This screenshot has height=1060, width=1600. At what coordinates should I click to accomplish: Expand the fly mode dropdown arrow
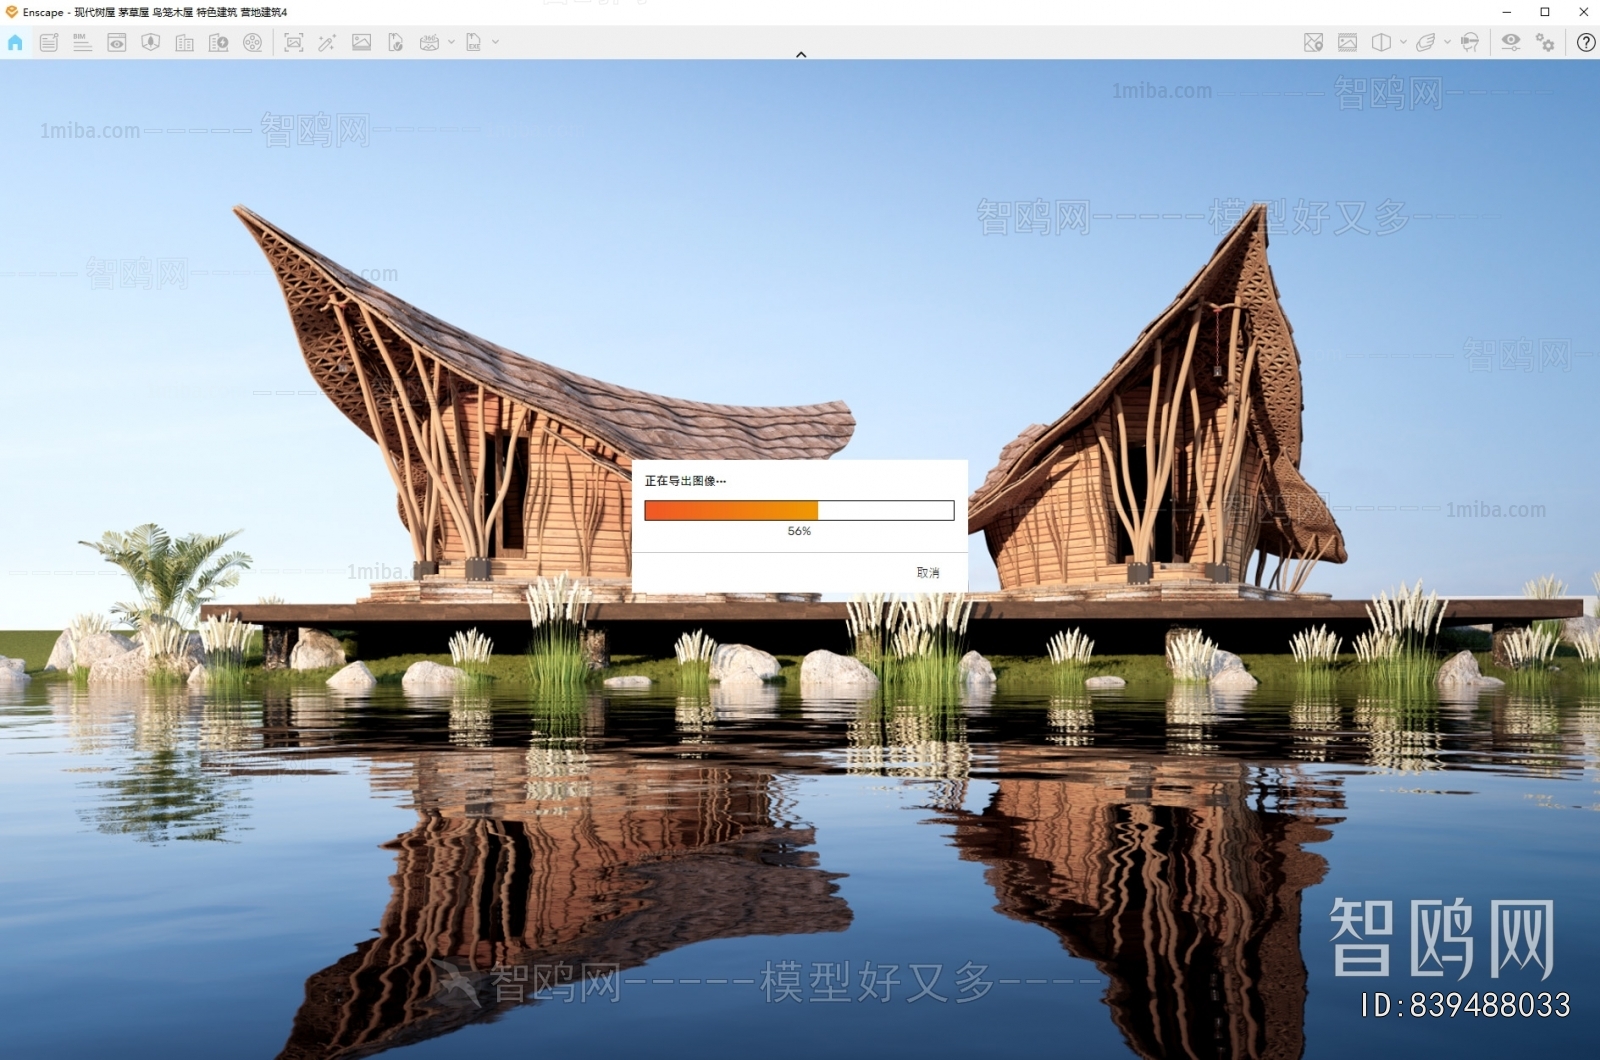pos(1447,43)
